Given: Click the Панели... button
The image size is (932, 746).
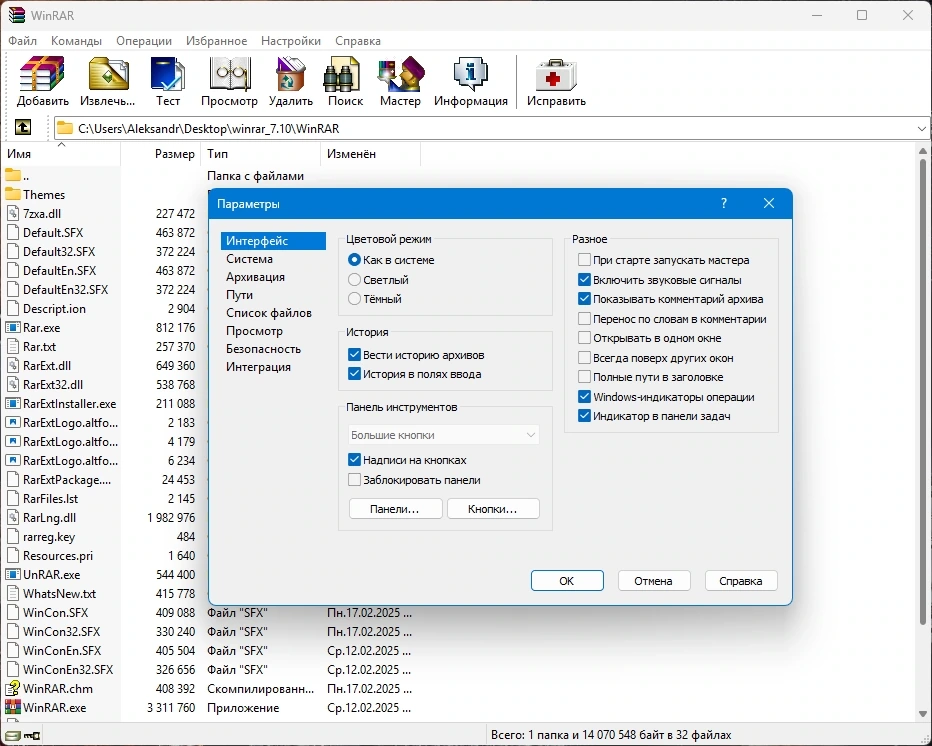Looking at the screenshot, I should click(x=395, y=509).
